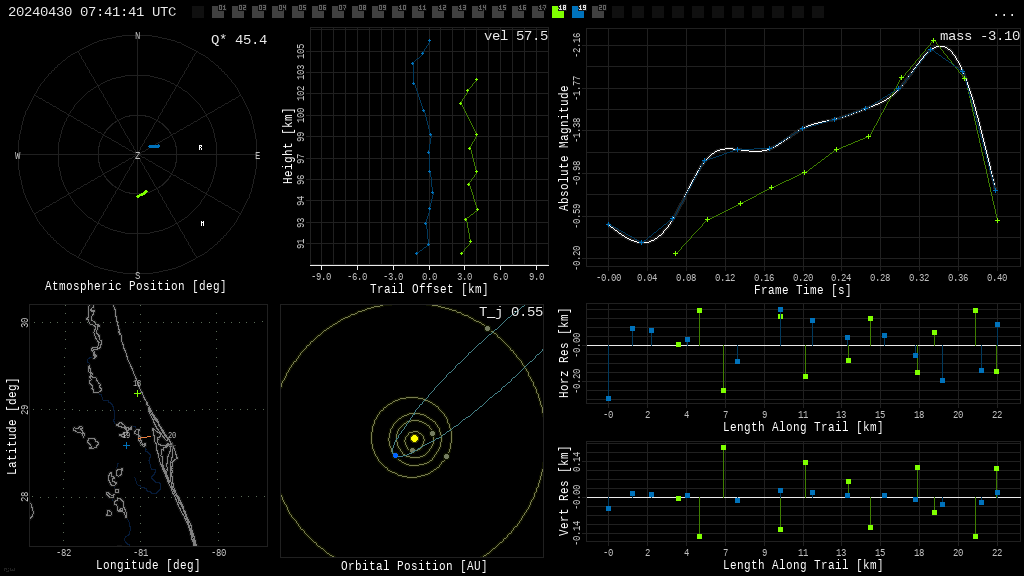Open the three-dot menu at top right
The height and width of the screenshot is (576, 1024).
(1003, 14)
